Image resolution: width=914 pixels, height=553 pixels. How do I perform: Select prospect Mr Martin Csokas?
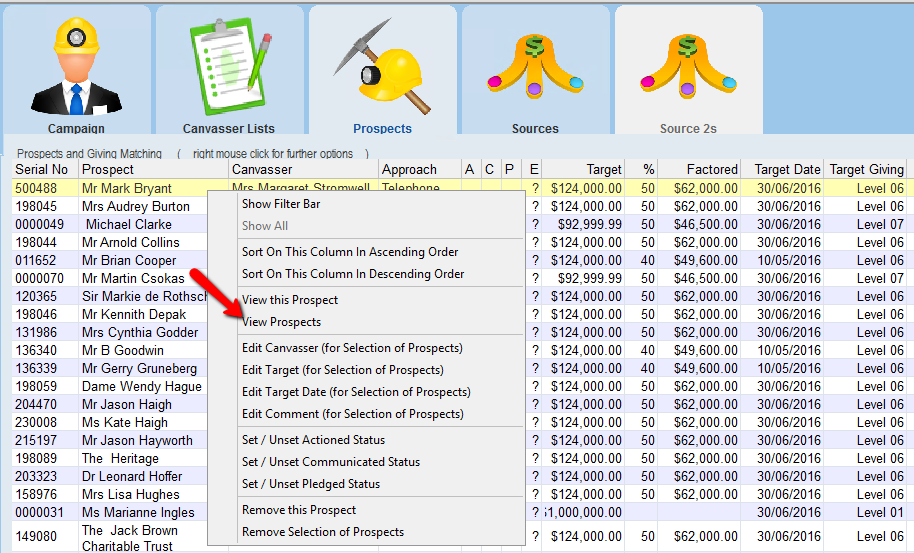click(x=133, y=279)
